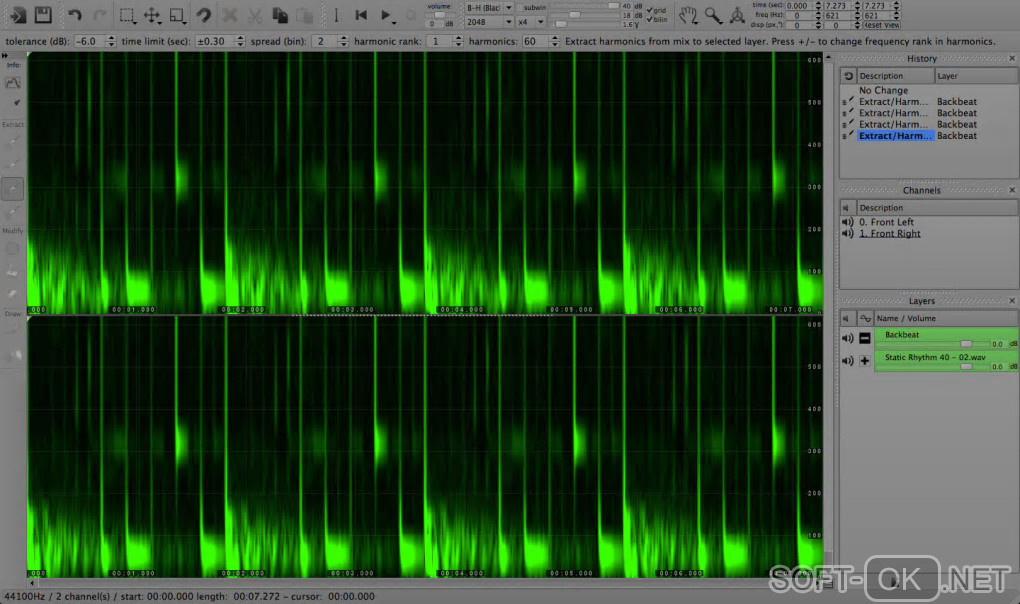Click the History Layer column header
This screenshot has height=604, width=1020.
(x=976, y=76)
